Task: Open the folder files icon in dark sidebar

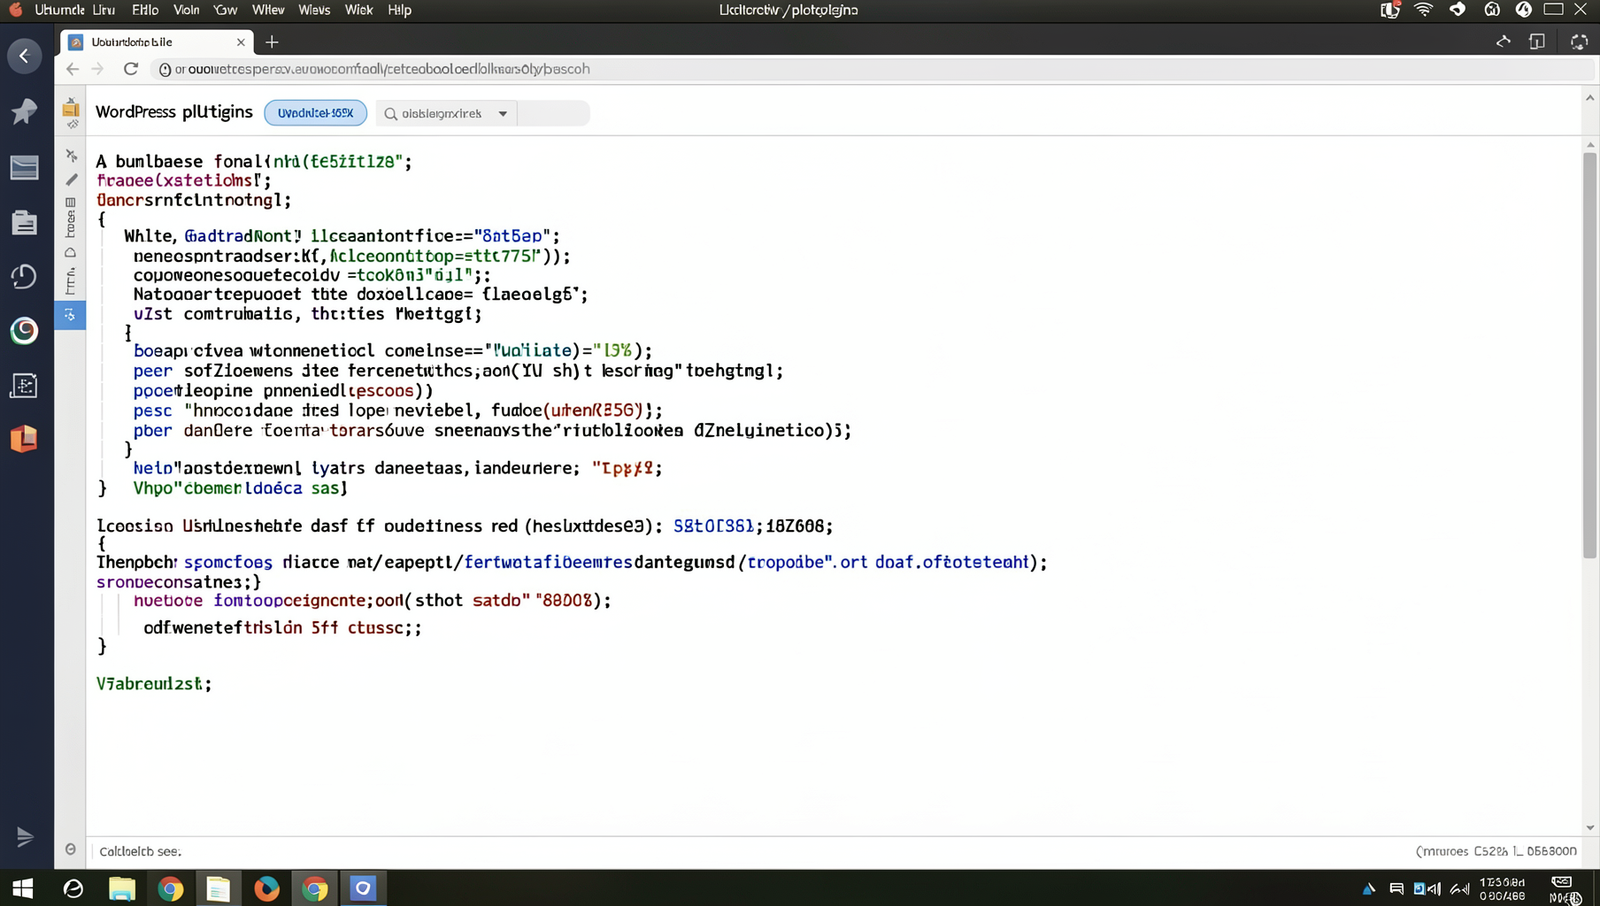Action: point(24,222)
